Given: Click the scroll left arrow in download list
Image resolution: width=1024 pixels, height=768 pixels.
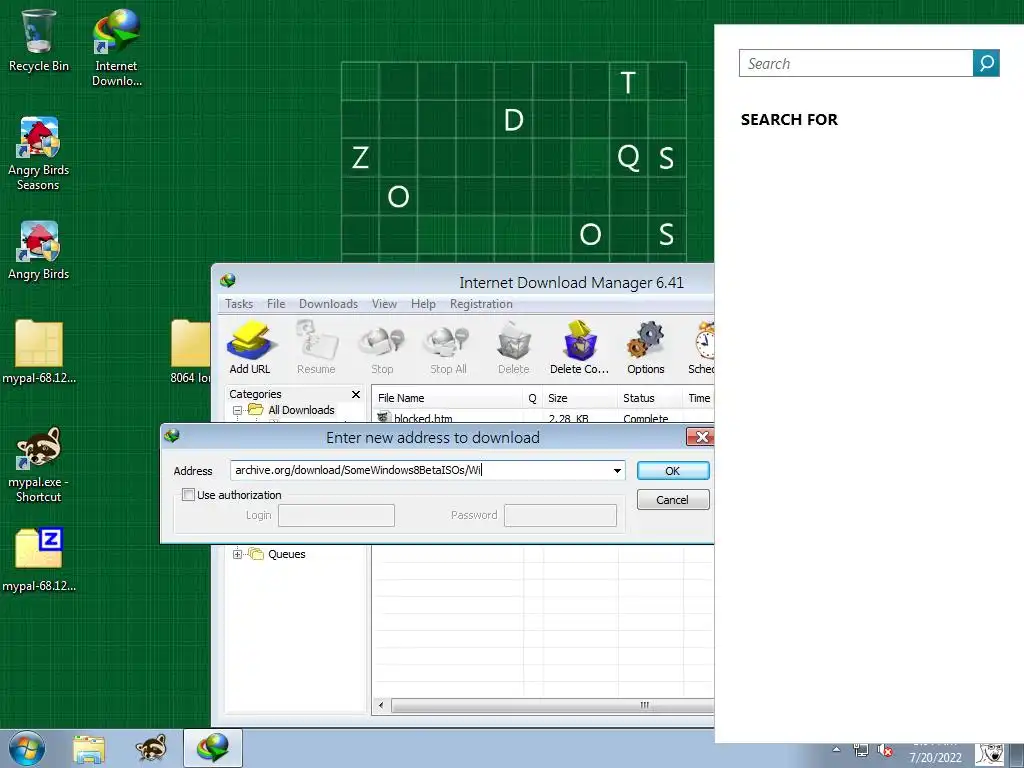Looking at the screenshot, I should point(381,705).
